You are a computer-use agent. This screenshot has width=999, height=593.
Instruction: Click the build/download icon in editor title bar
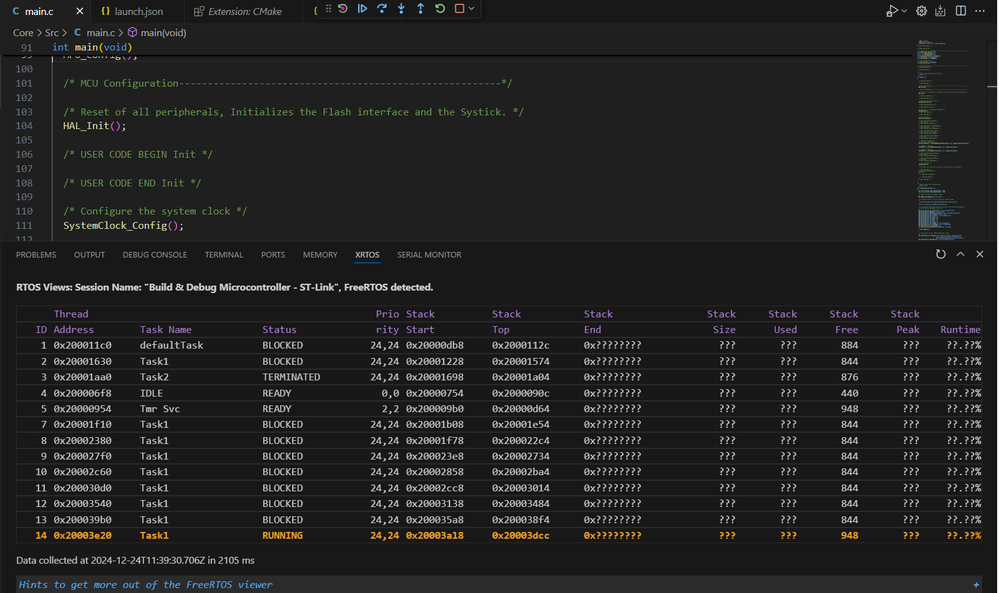point(940,11)
